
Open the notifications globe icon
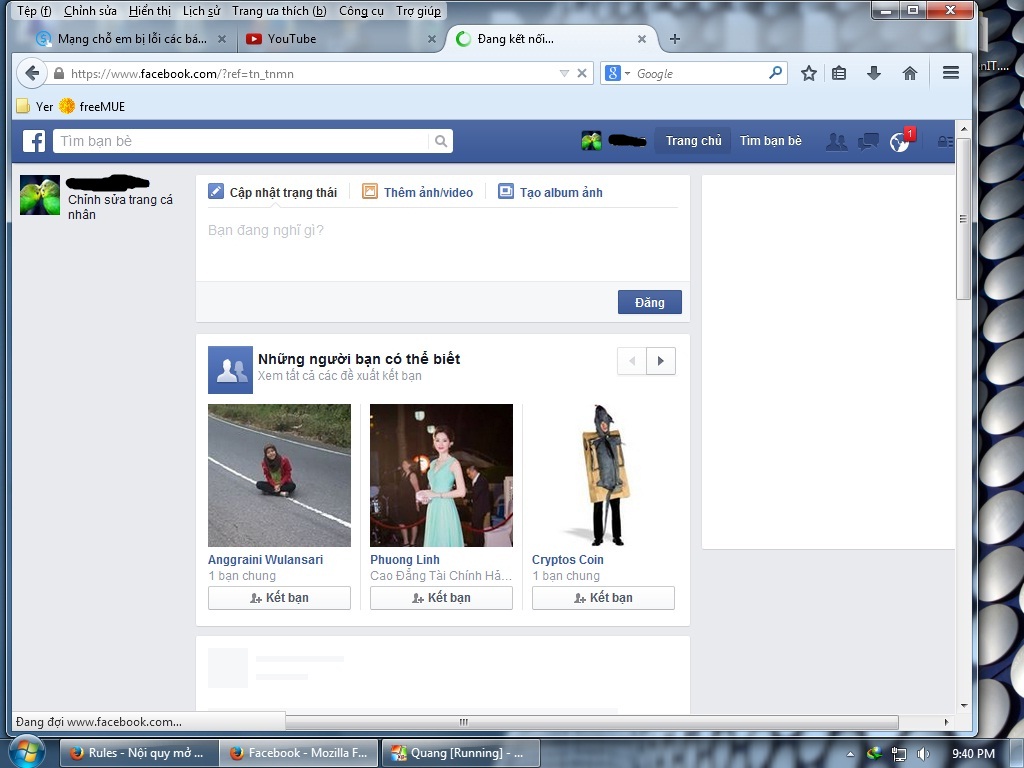click(900, 142)
